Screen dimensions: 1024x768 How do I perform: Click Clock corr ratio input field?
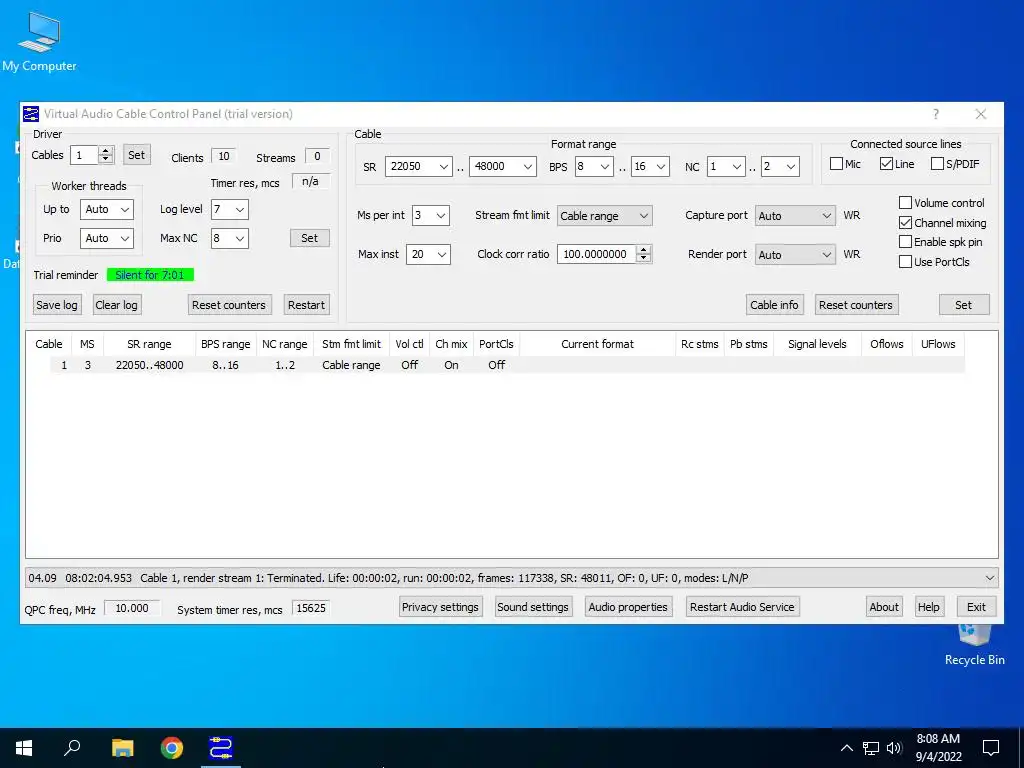596,254
